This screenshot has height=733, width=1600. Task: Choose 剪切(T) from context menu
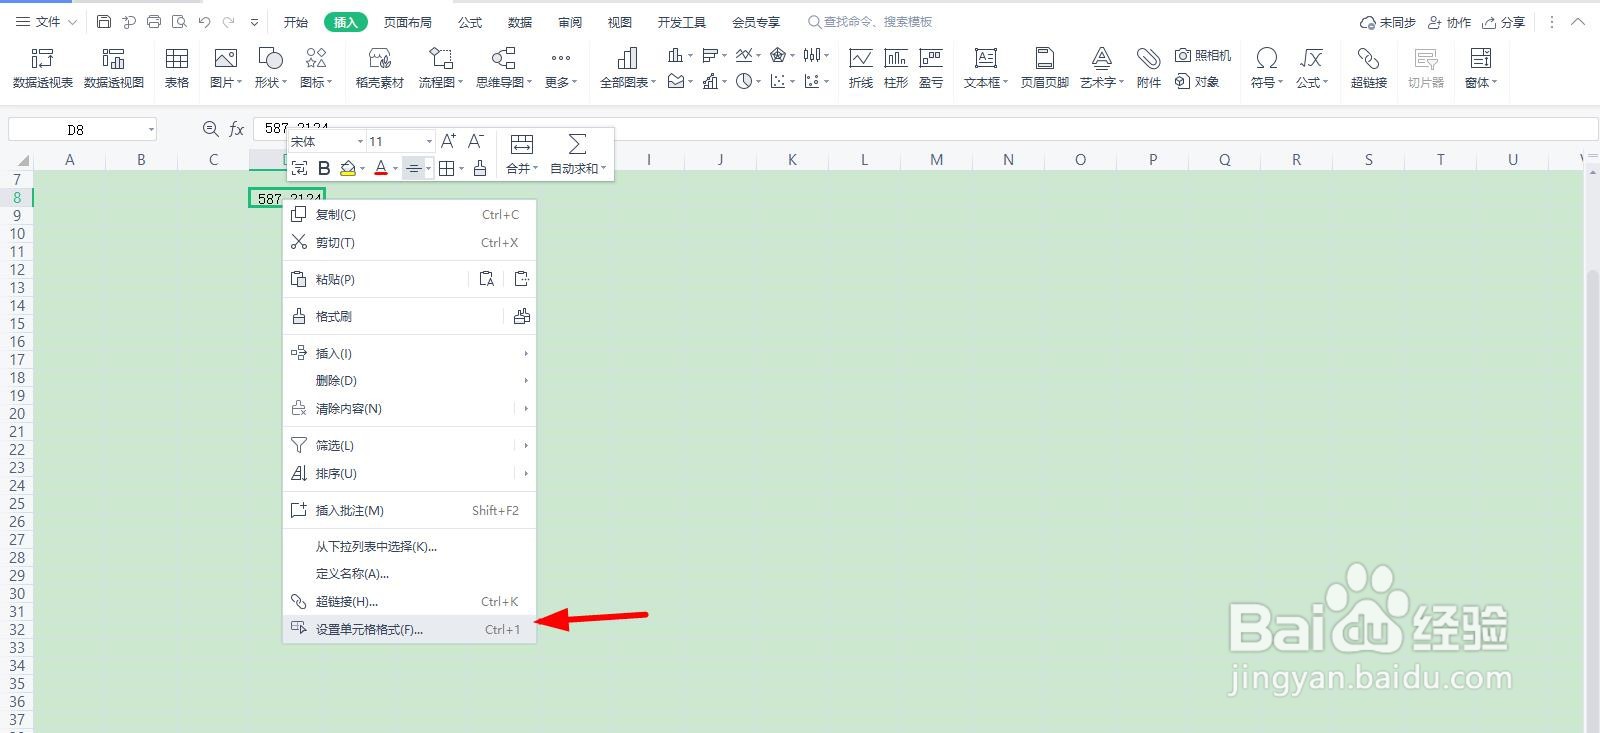pos(410,242)
